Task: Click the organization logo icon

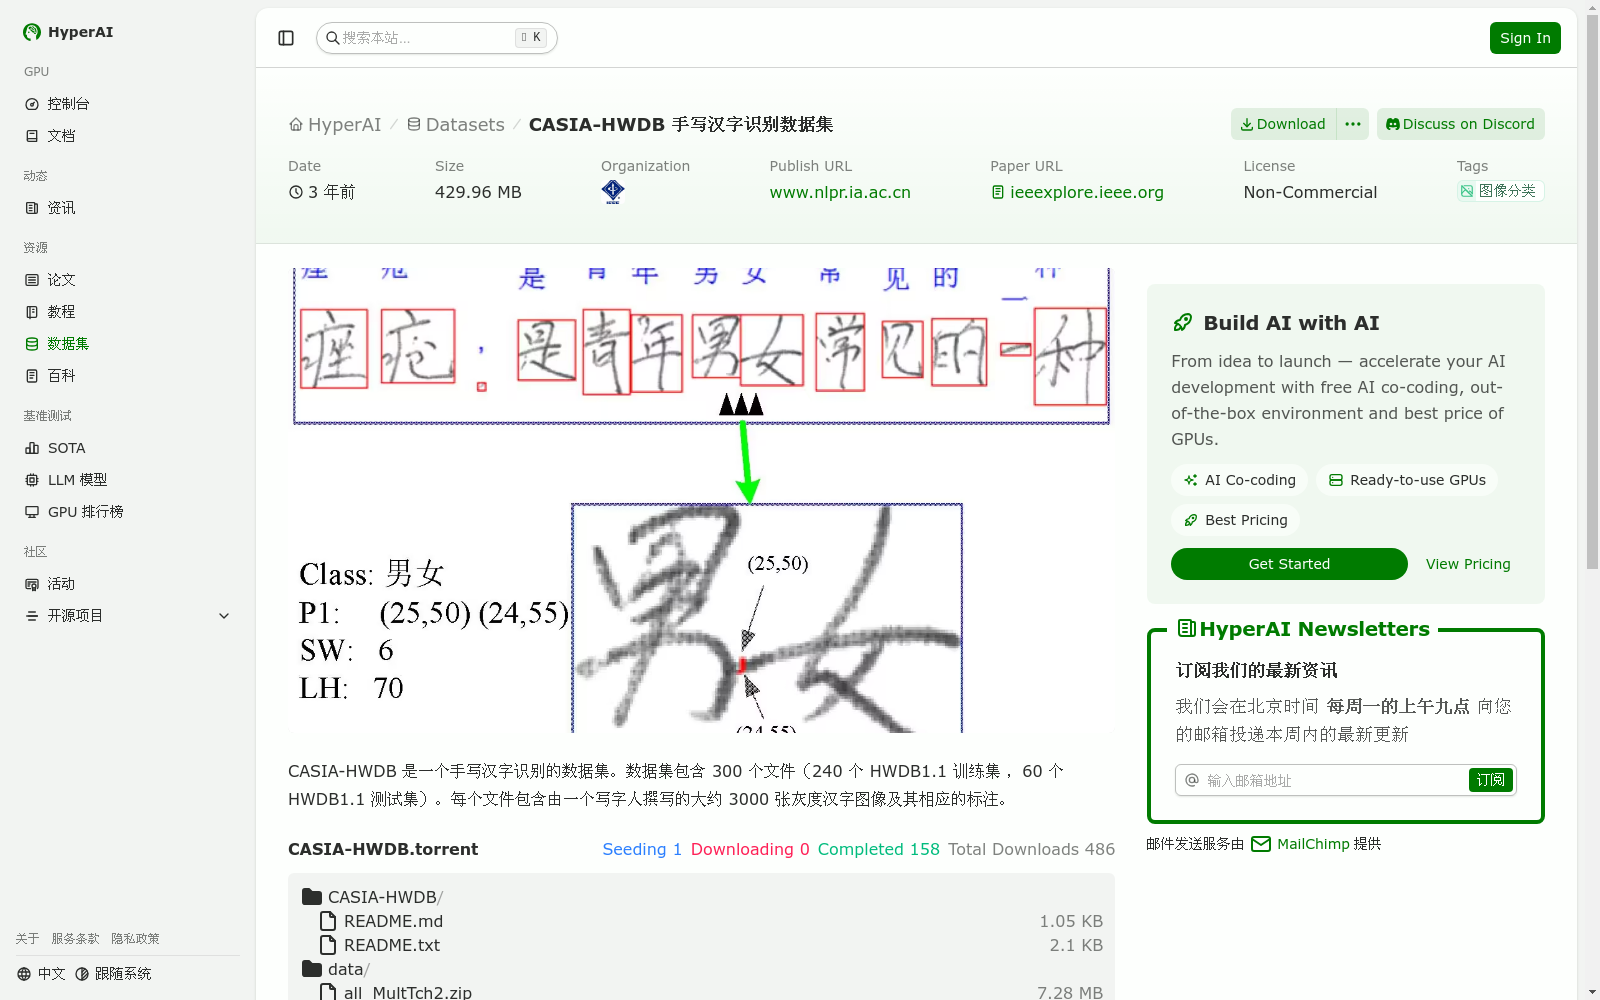Action: click(x=613, y=191)
